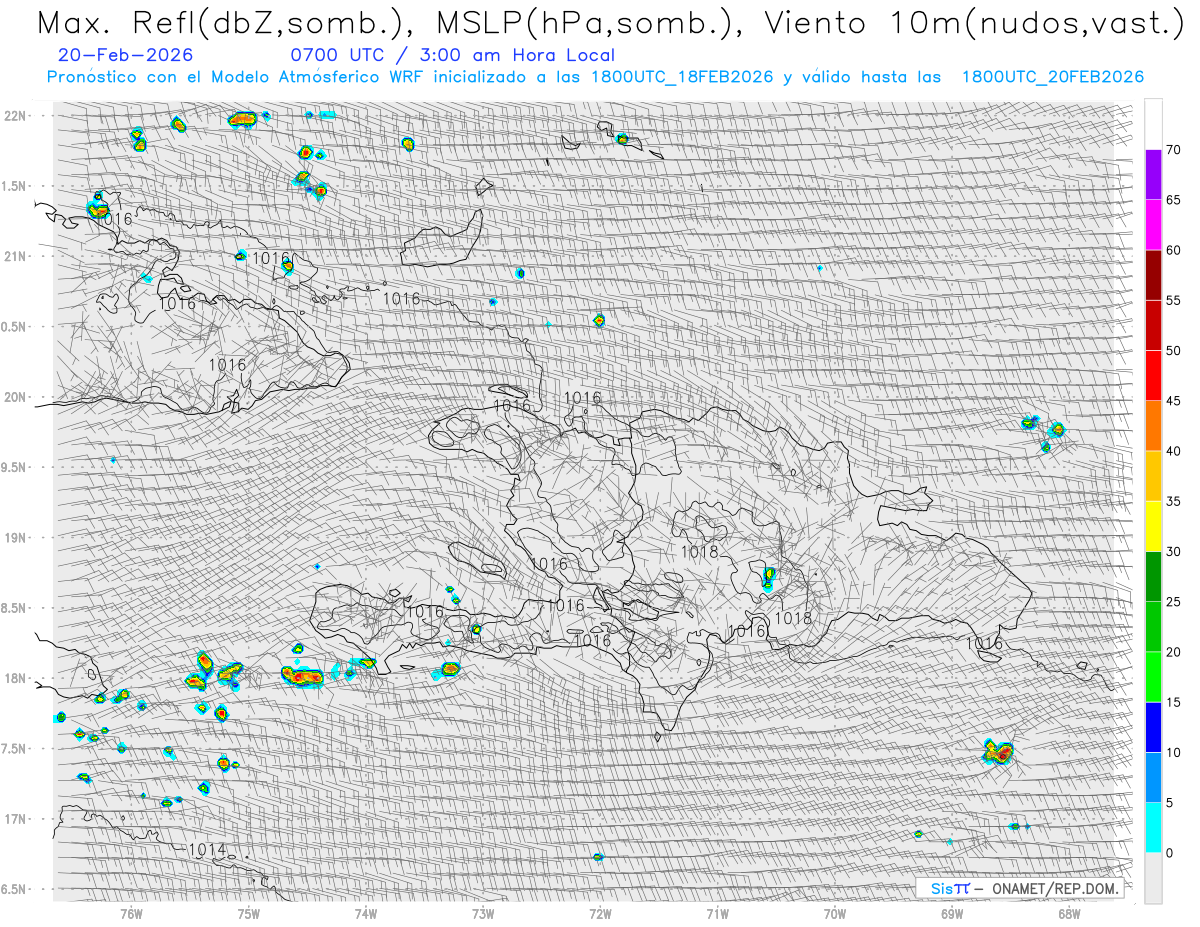Click the colorbar value "40"
The width and height of the screenshot is (1200, 927).
click(1173, 451)
